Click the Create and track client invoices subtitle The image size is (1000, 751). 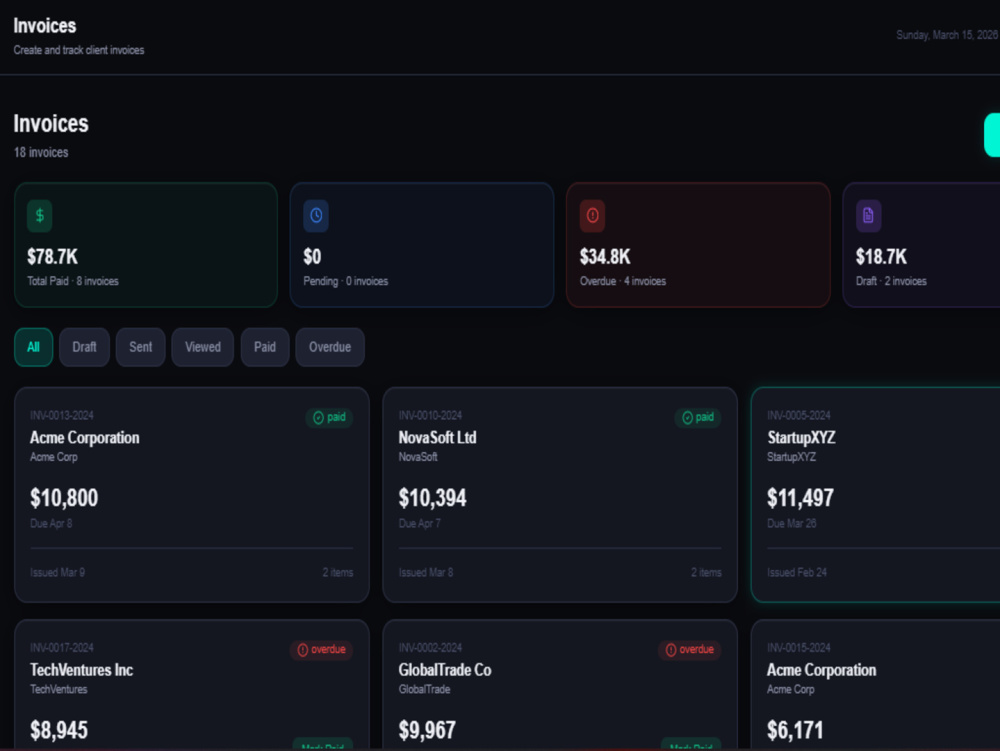pyautogui.click(x=79, y=50)
